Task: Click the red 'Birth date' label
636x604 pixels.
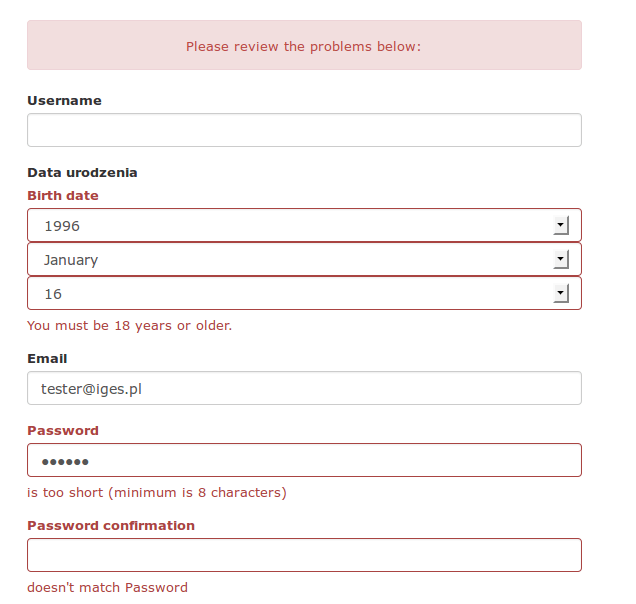Action: (x=63, y=196)
